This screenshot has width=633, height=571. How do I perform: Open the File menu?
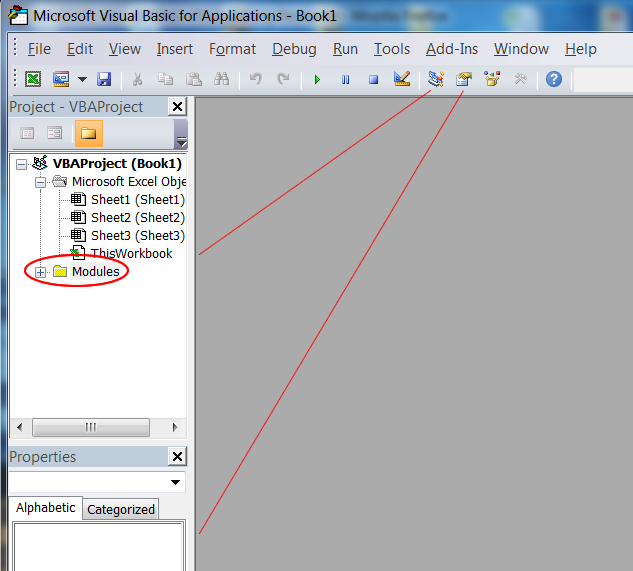pos(39,49)
